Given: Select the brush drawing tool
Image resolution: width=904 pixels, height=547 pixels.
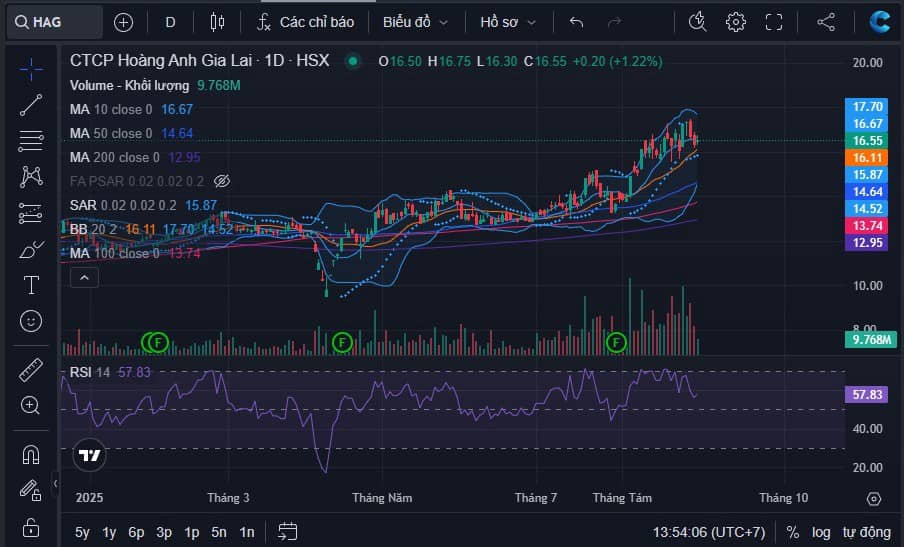Looking at the screenshot, I should tap(31, 250).
